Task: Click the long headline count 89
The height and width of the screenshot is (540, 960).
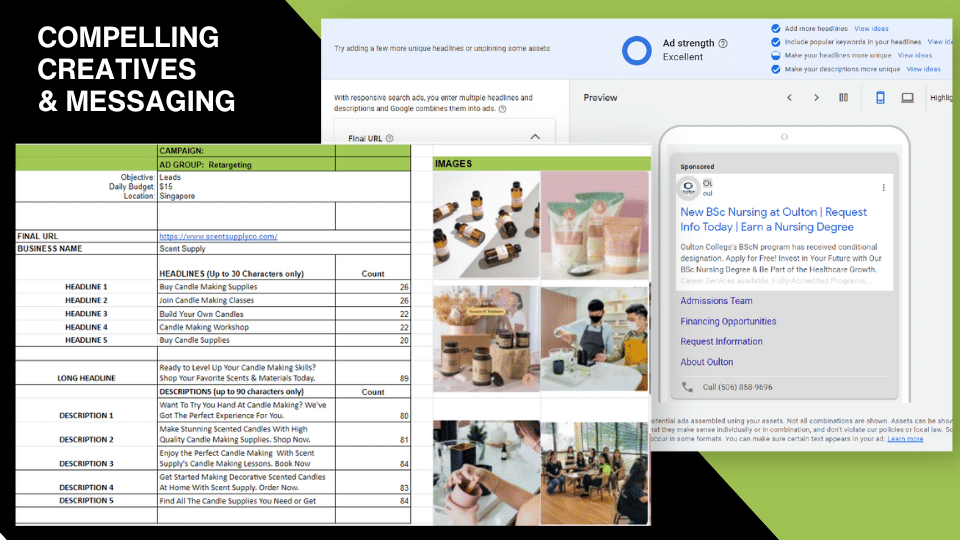Action: coord(404,379)
